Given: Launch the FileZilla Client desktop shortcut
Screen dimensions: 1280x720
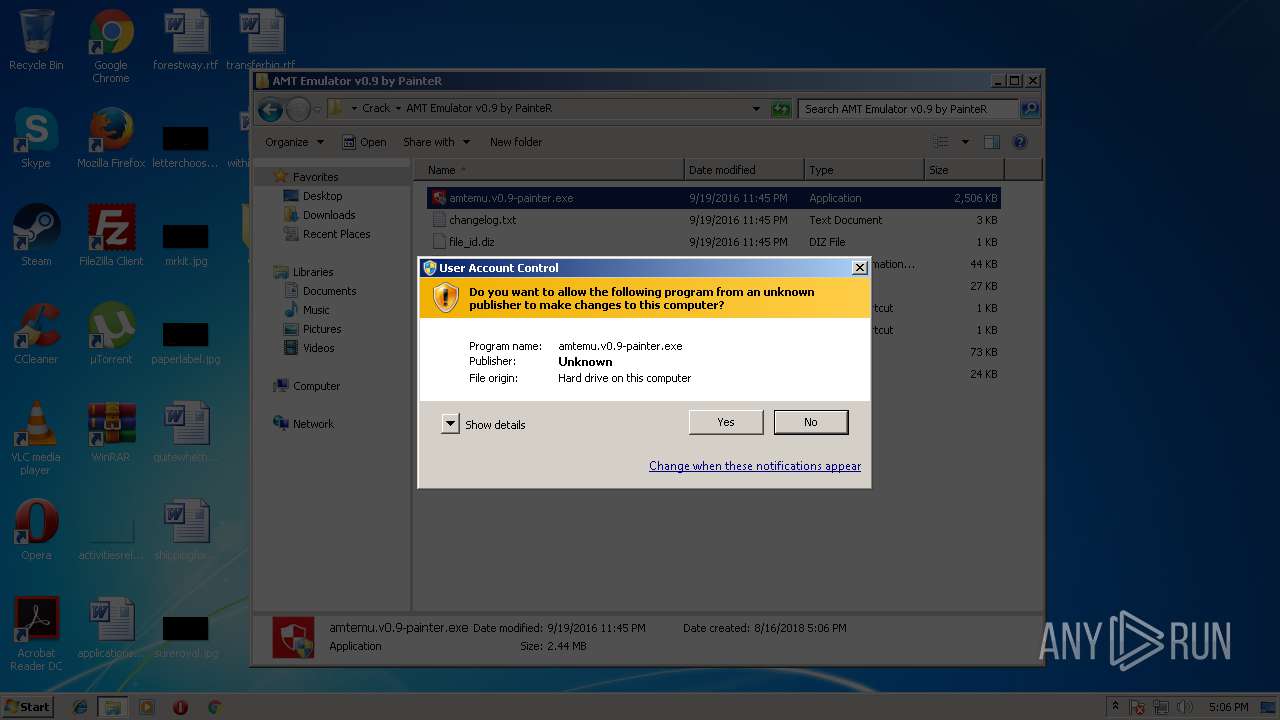Looking at the screenshot, I should tap(111, 236).
